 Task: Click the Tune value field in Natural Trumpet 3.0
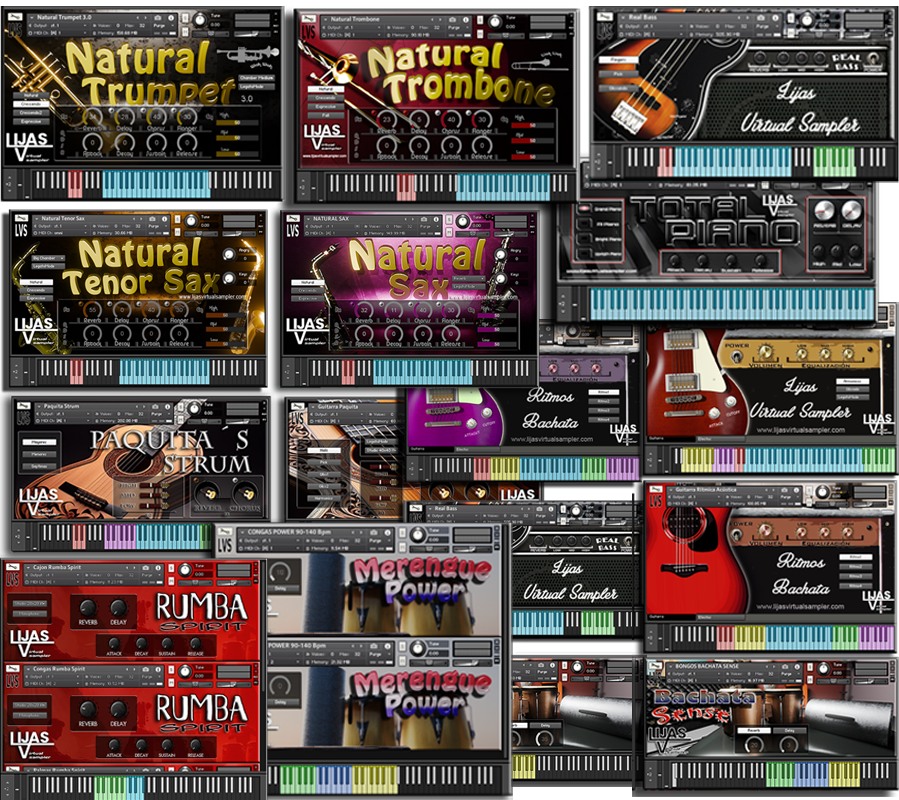point(217,25)
